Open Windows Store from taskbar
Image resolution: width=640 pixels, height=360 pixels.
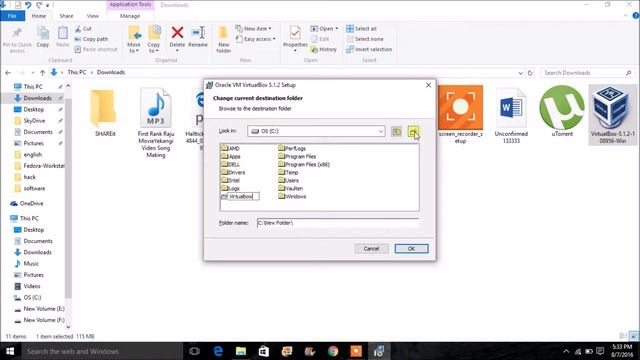[264, 351]
